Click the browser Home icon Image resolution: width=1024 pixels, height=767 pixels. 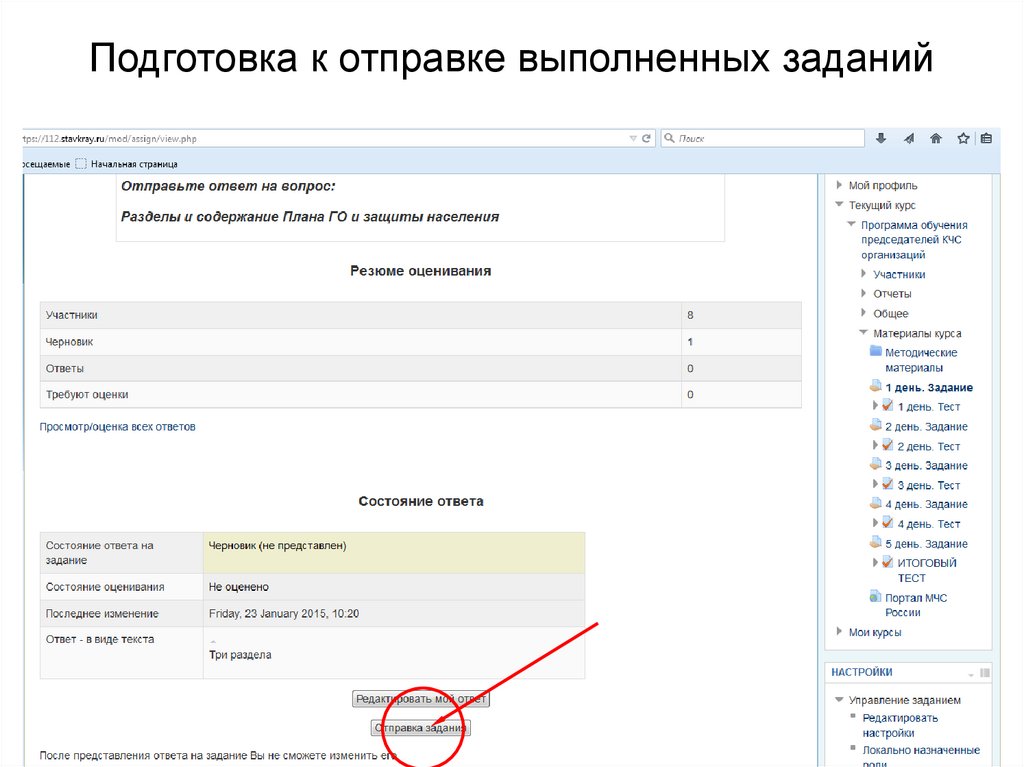936,139
